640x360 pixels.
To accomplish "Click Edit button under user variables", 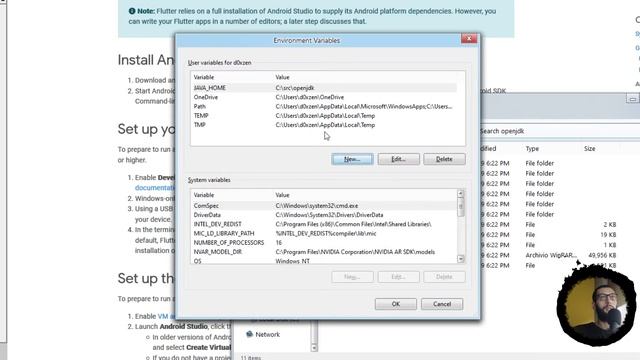I will coord(398,159).
